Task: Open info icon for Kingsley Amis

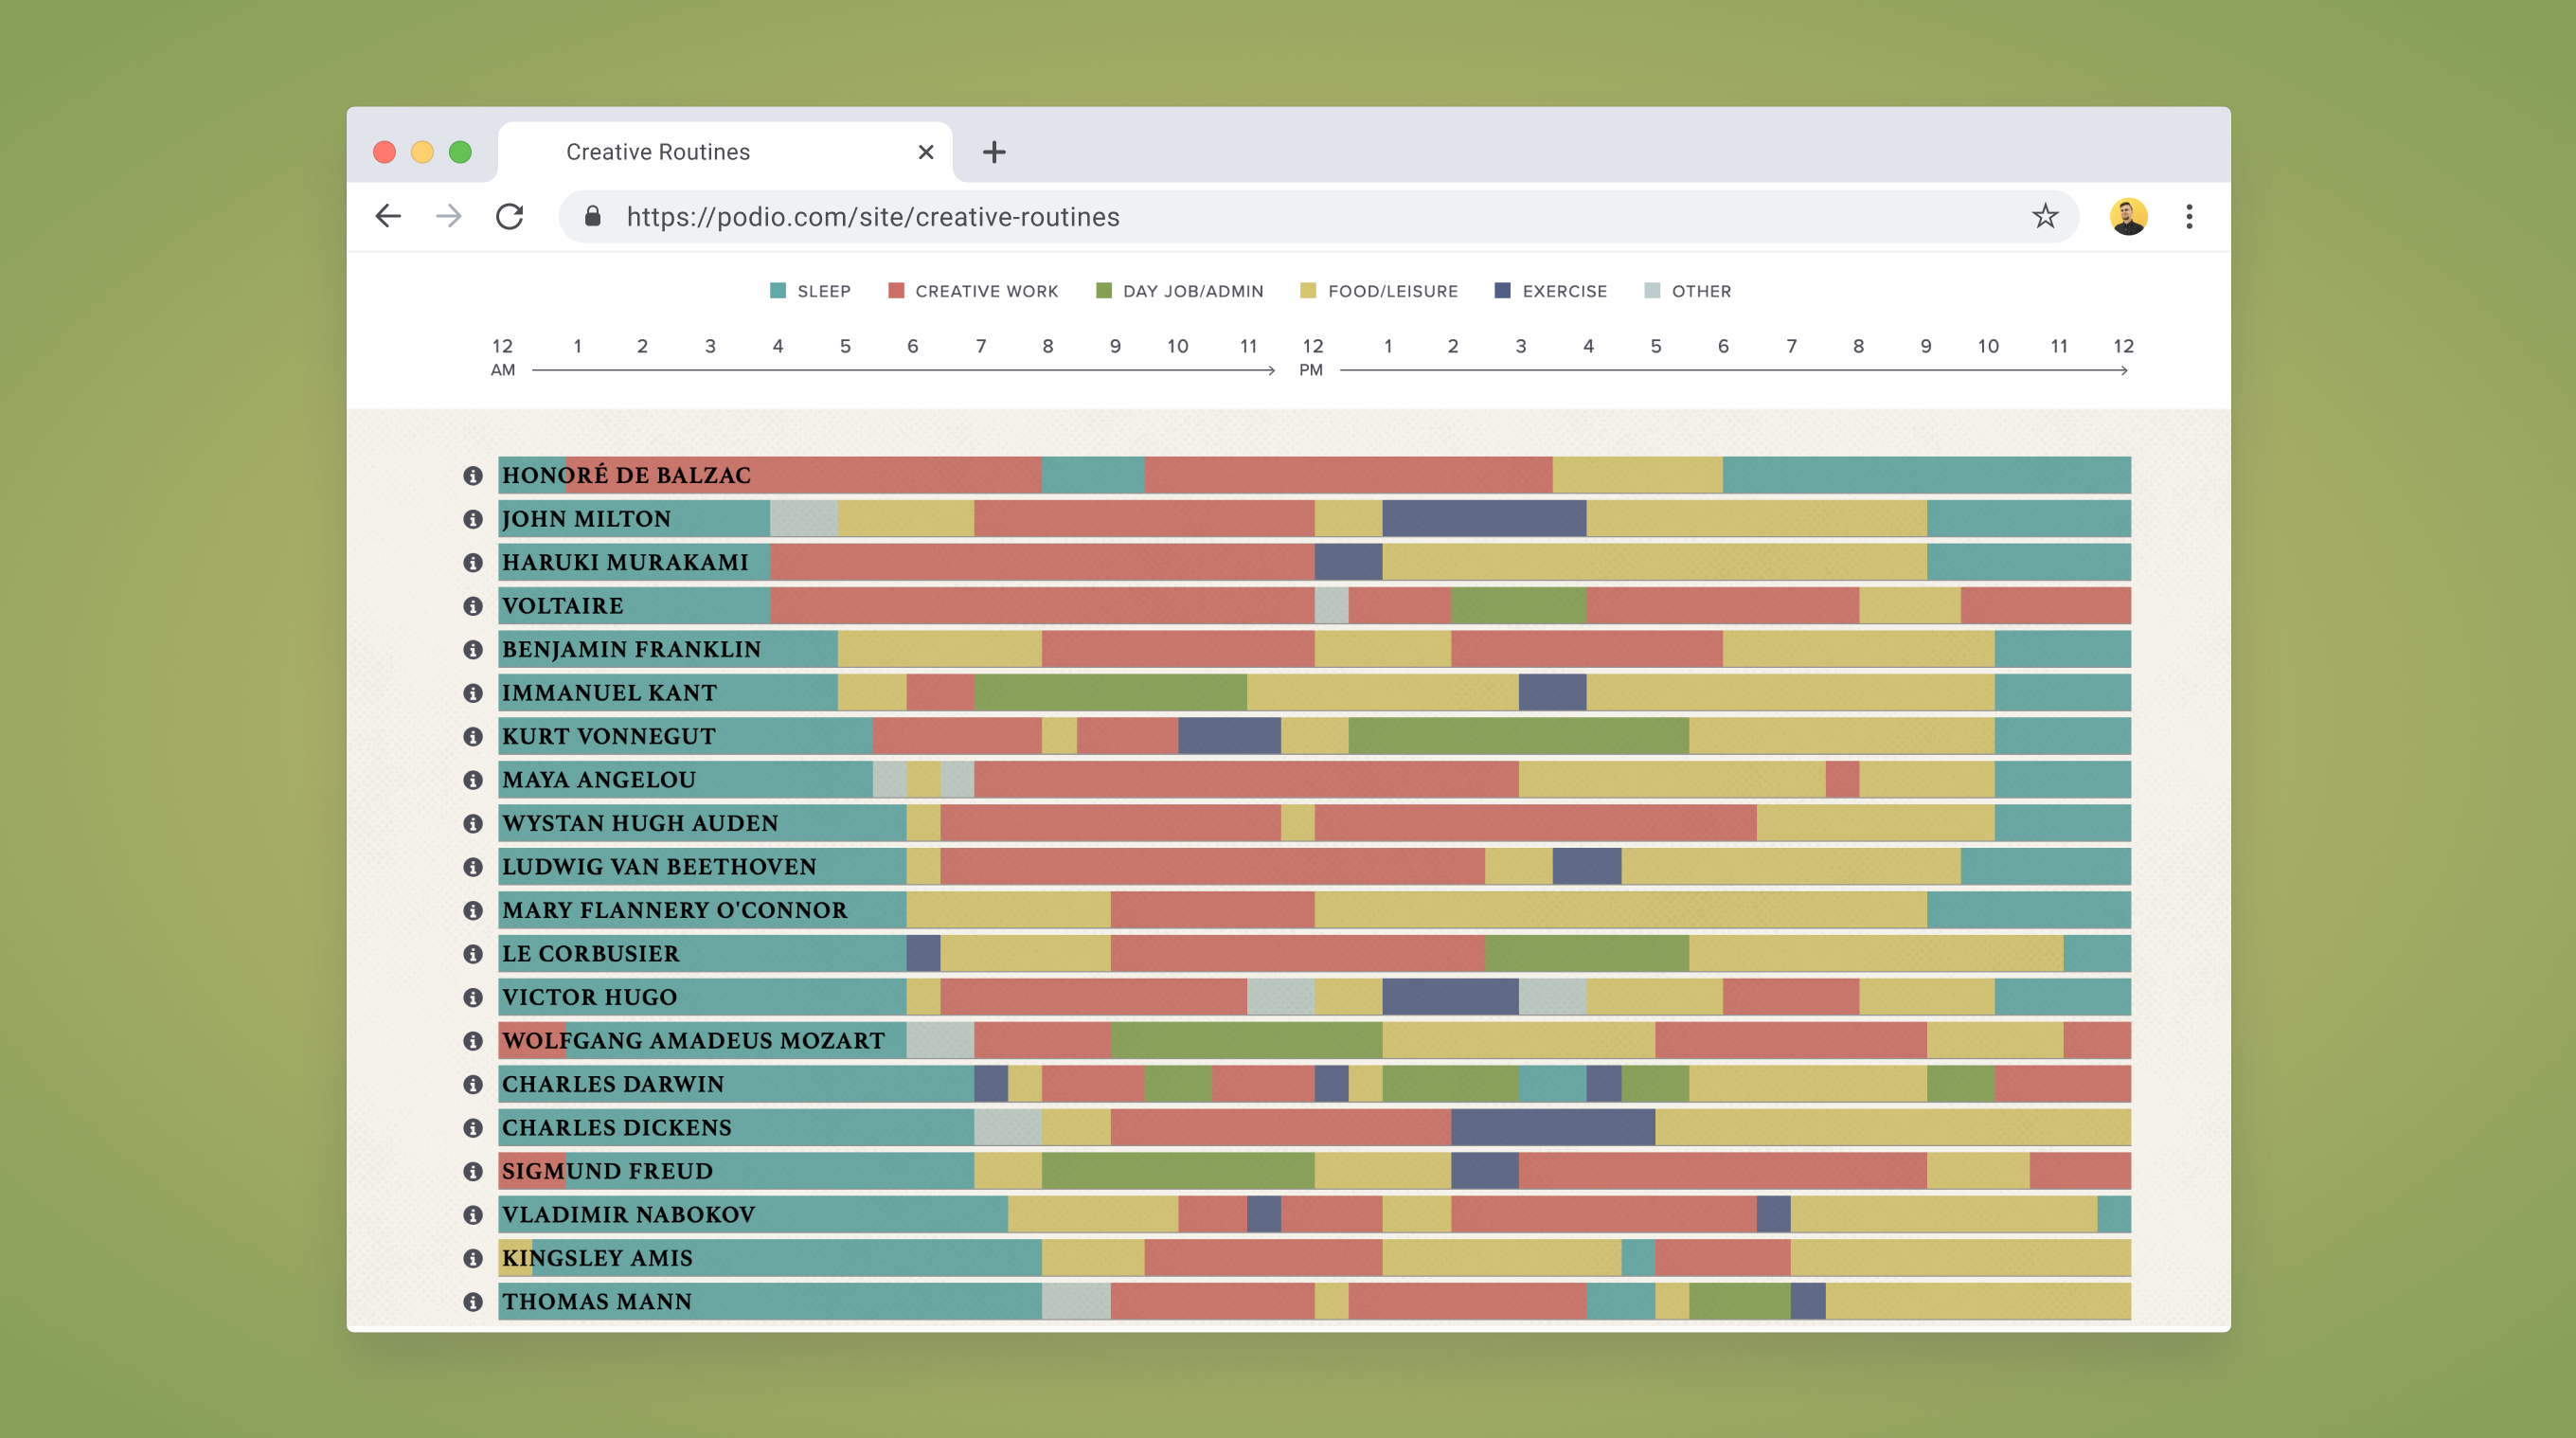Action: click(x=473, y=1259)
